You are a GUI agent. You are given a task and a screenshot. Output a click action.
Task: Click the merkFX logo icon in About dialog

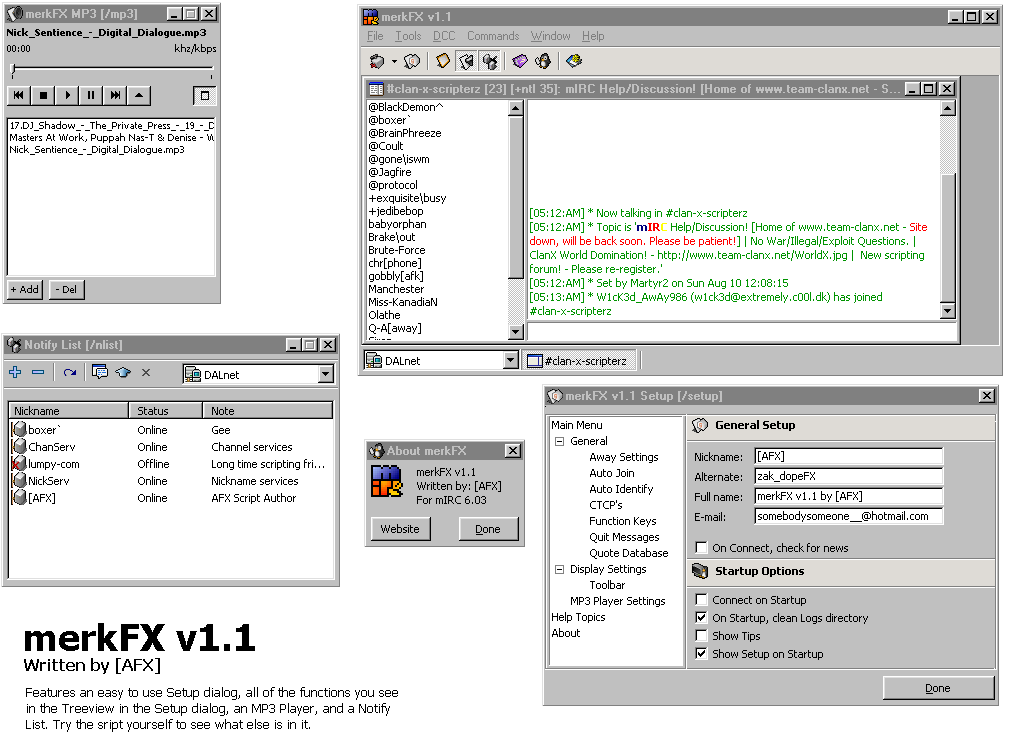(x=387, y=481)
